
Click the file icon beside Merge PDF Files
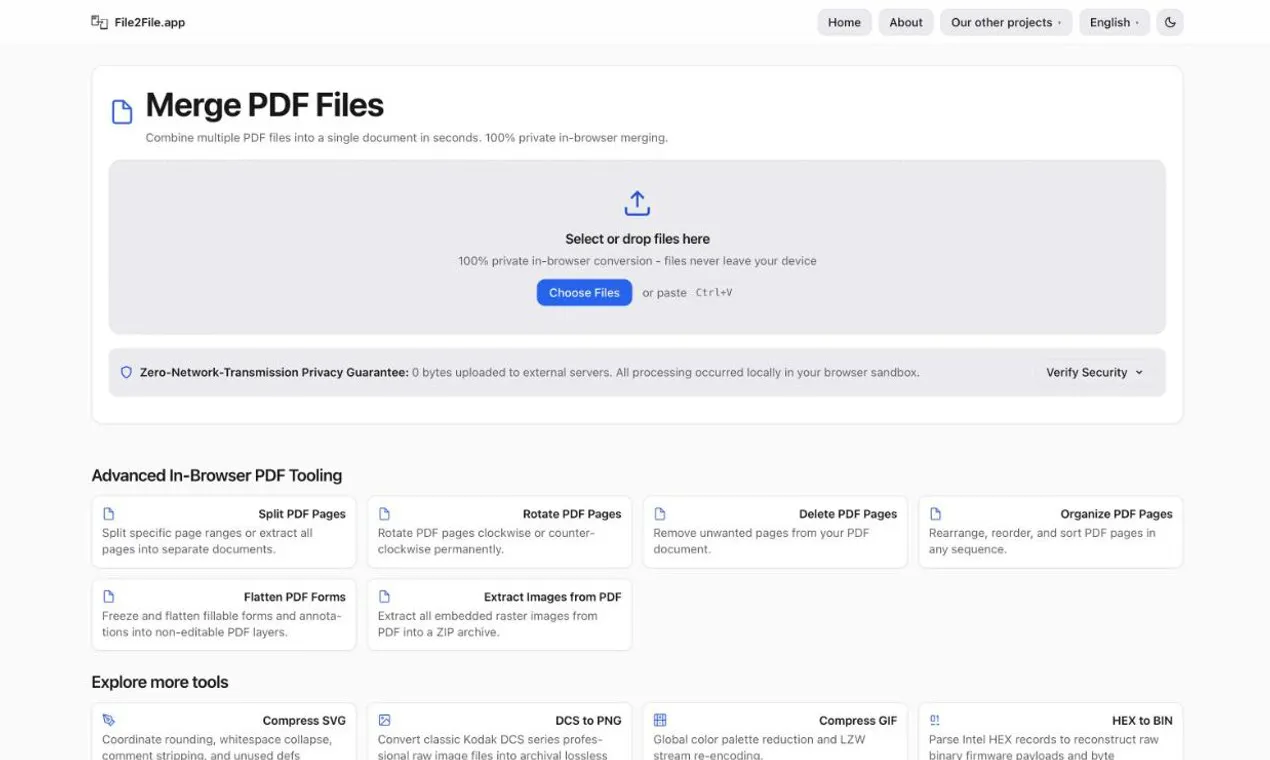click(x=122, y=112)
